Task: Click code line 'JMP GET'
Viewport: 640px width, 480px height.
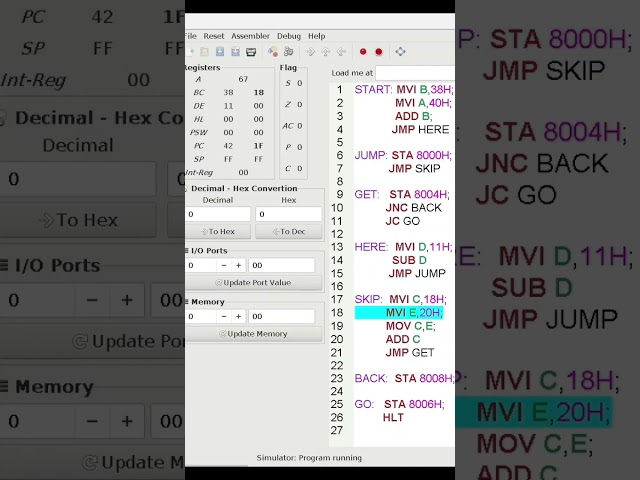Action: click(x=410, y=352)
